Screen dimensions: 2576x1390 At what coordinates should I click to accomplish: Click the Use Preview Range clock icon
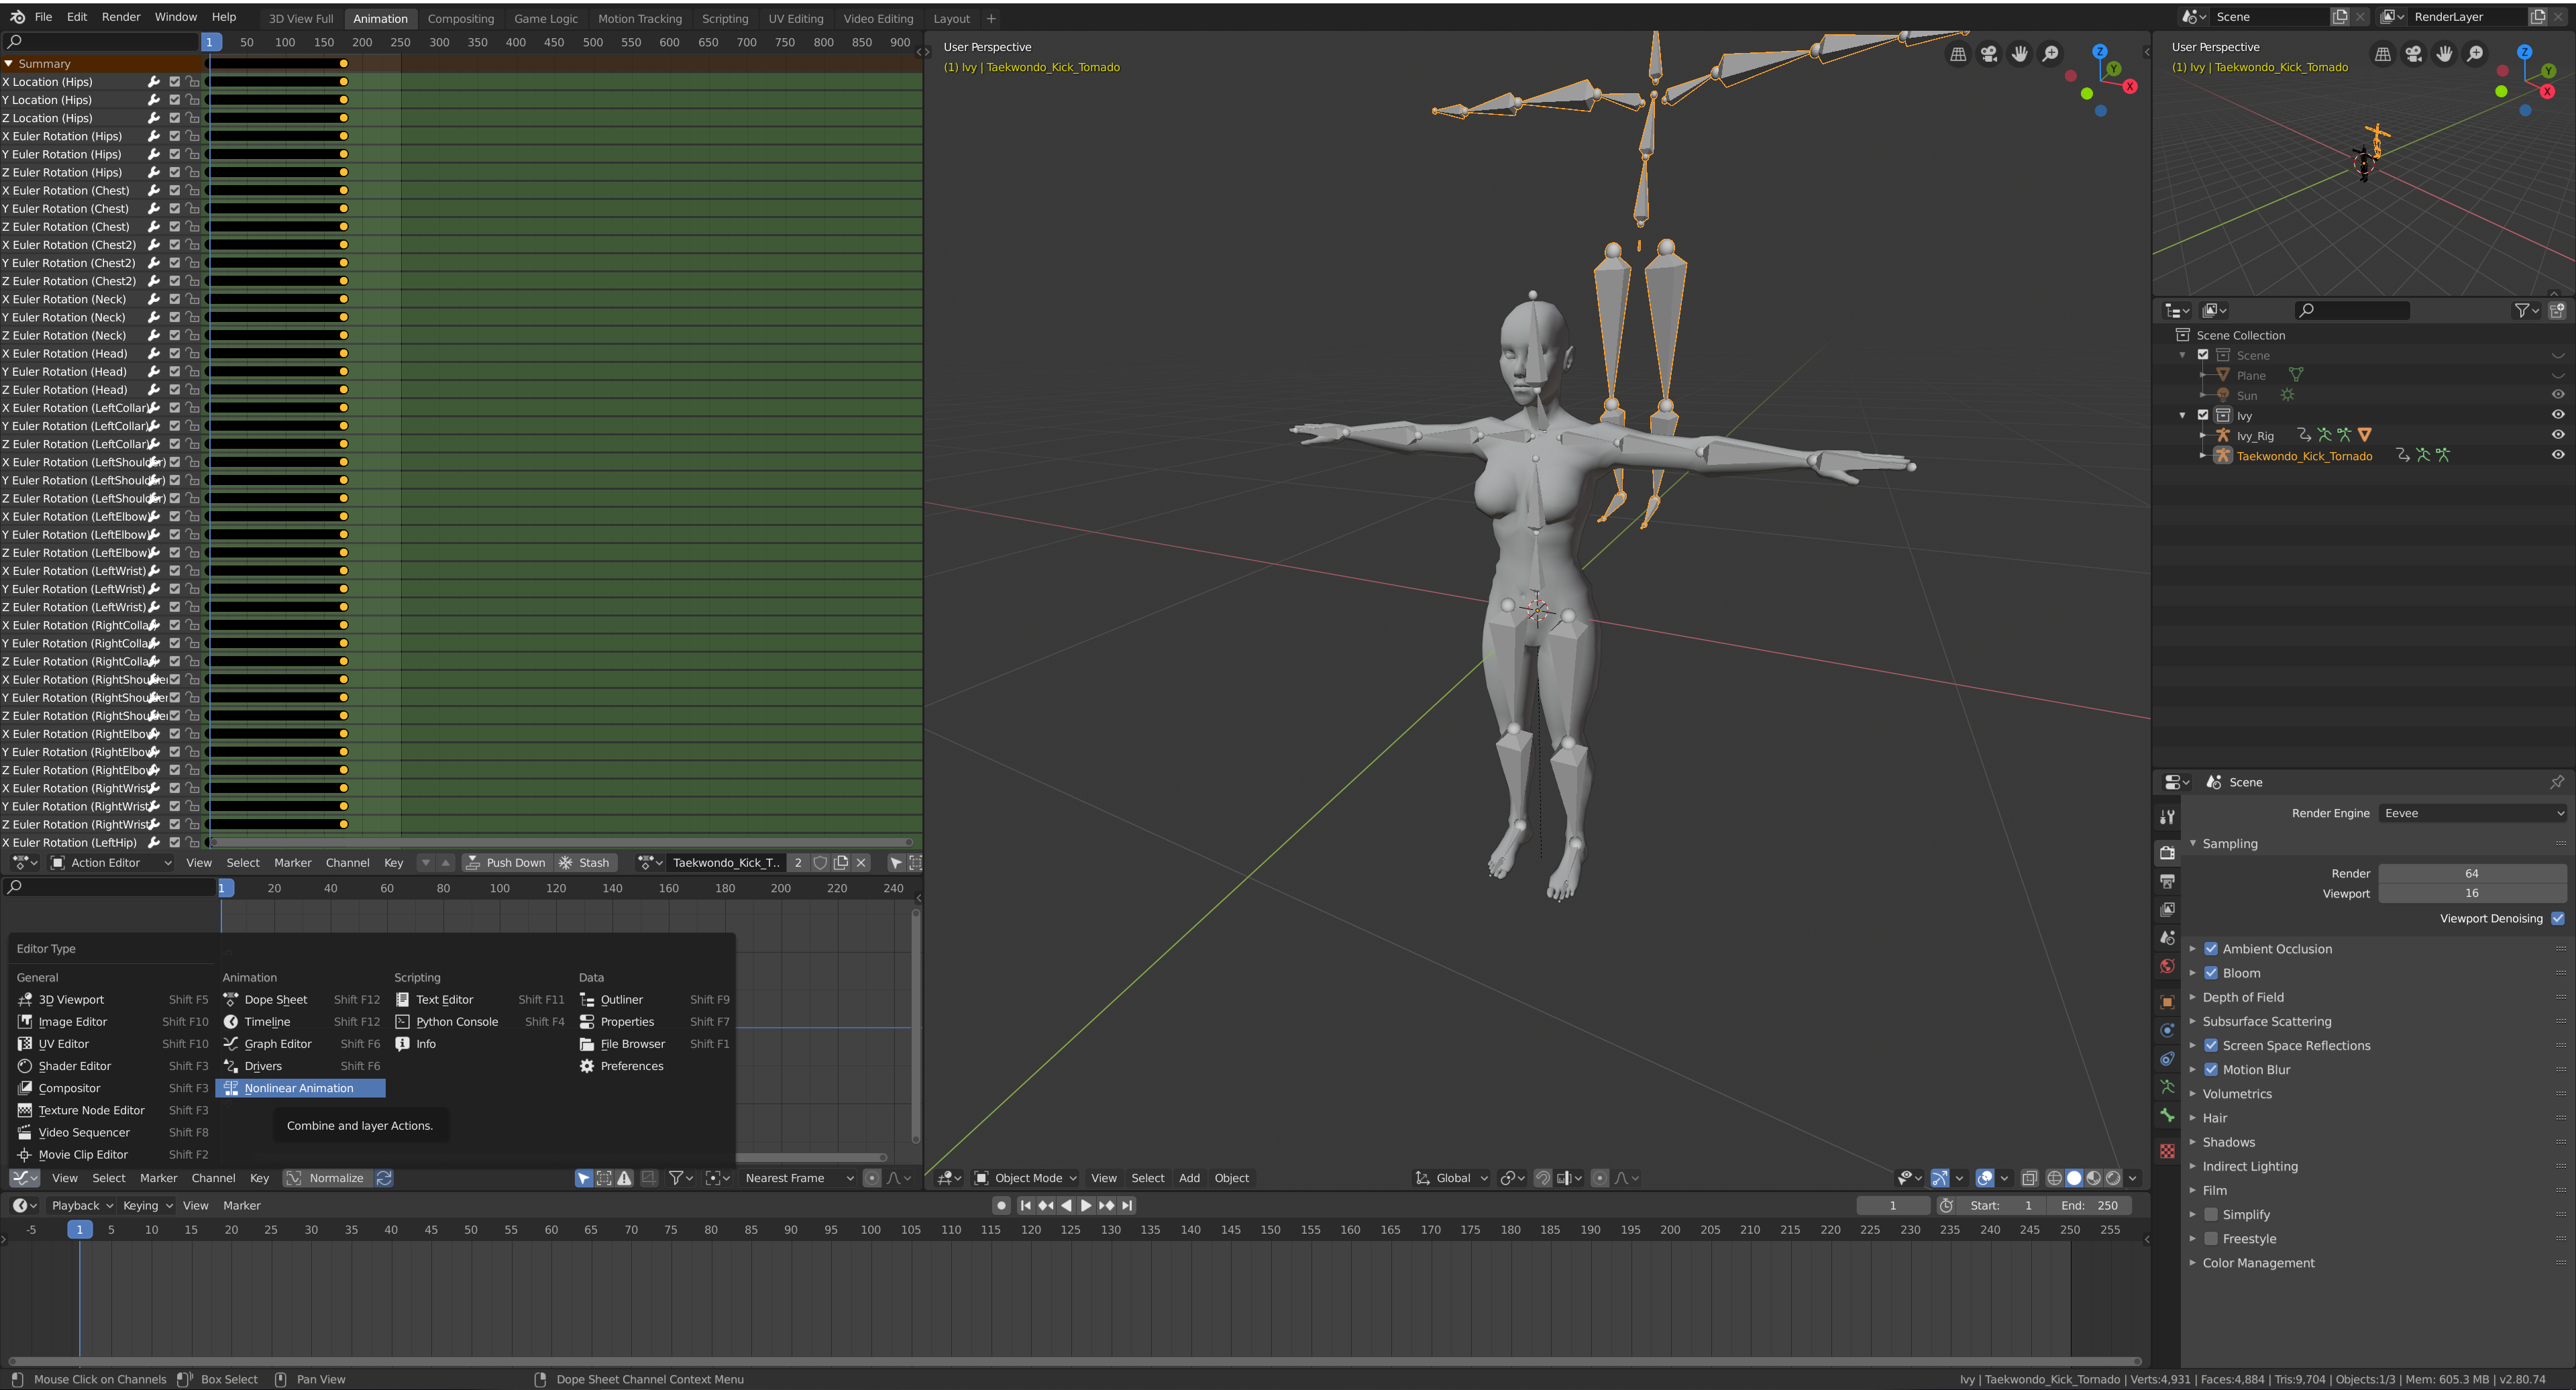click(1946, 1206)
